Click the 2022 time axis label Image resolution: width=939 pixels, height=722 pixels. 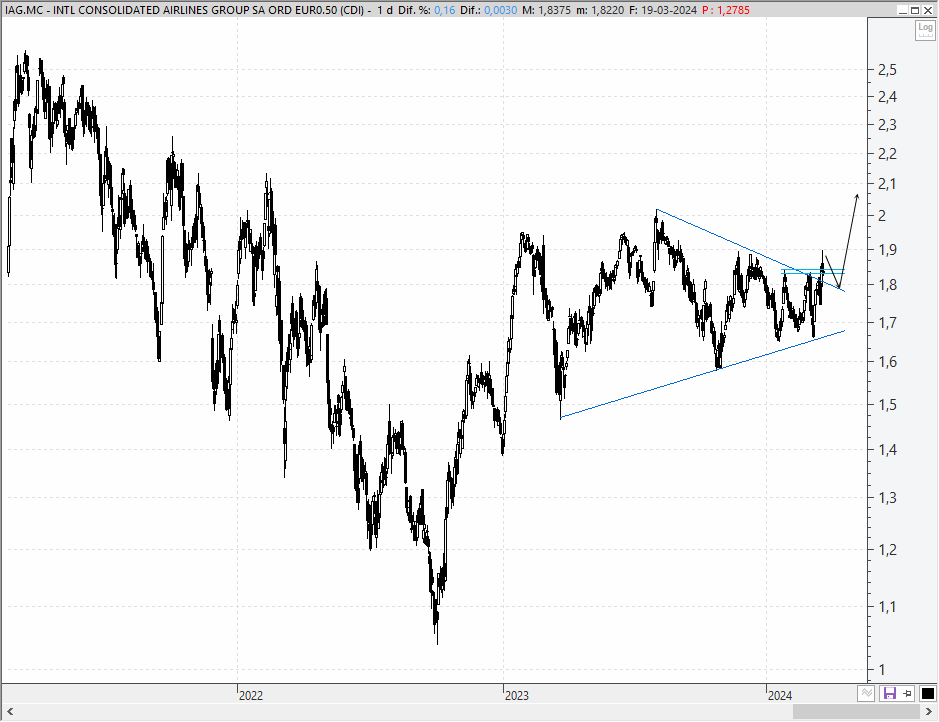point(251,696)
